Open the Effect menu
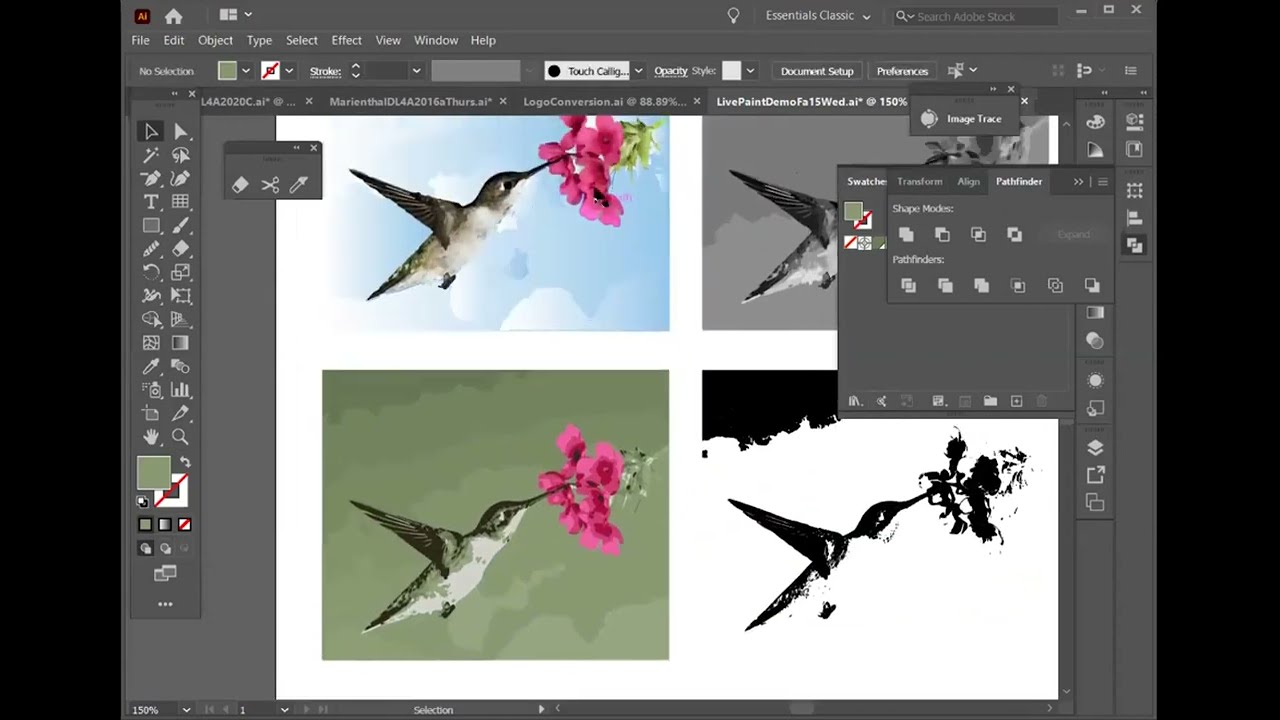The width and height of the screenshot is (1280, 720). point(347,40)
